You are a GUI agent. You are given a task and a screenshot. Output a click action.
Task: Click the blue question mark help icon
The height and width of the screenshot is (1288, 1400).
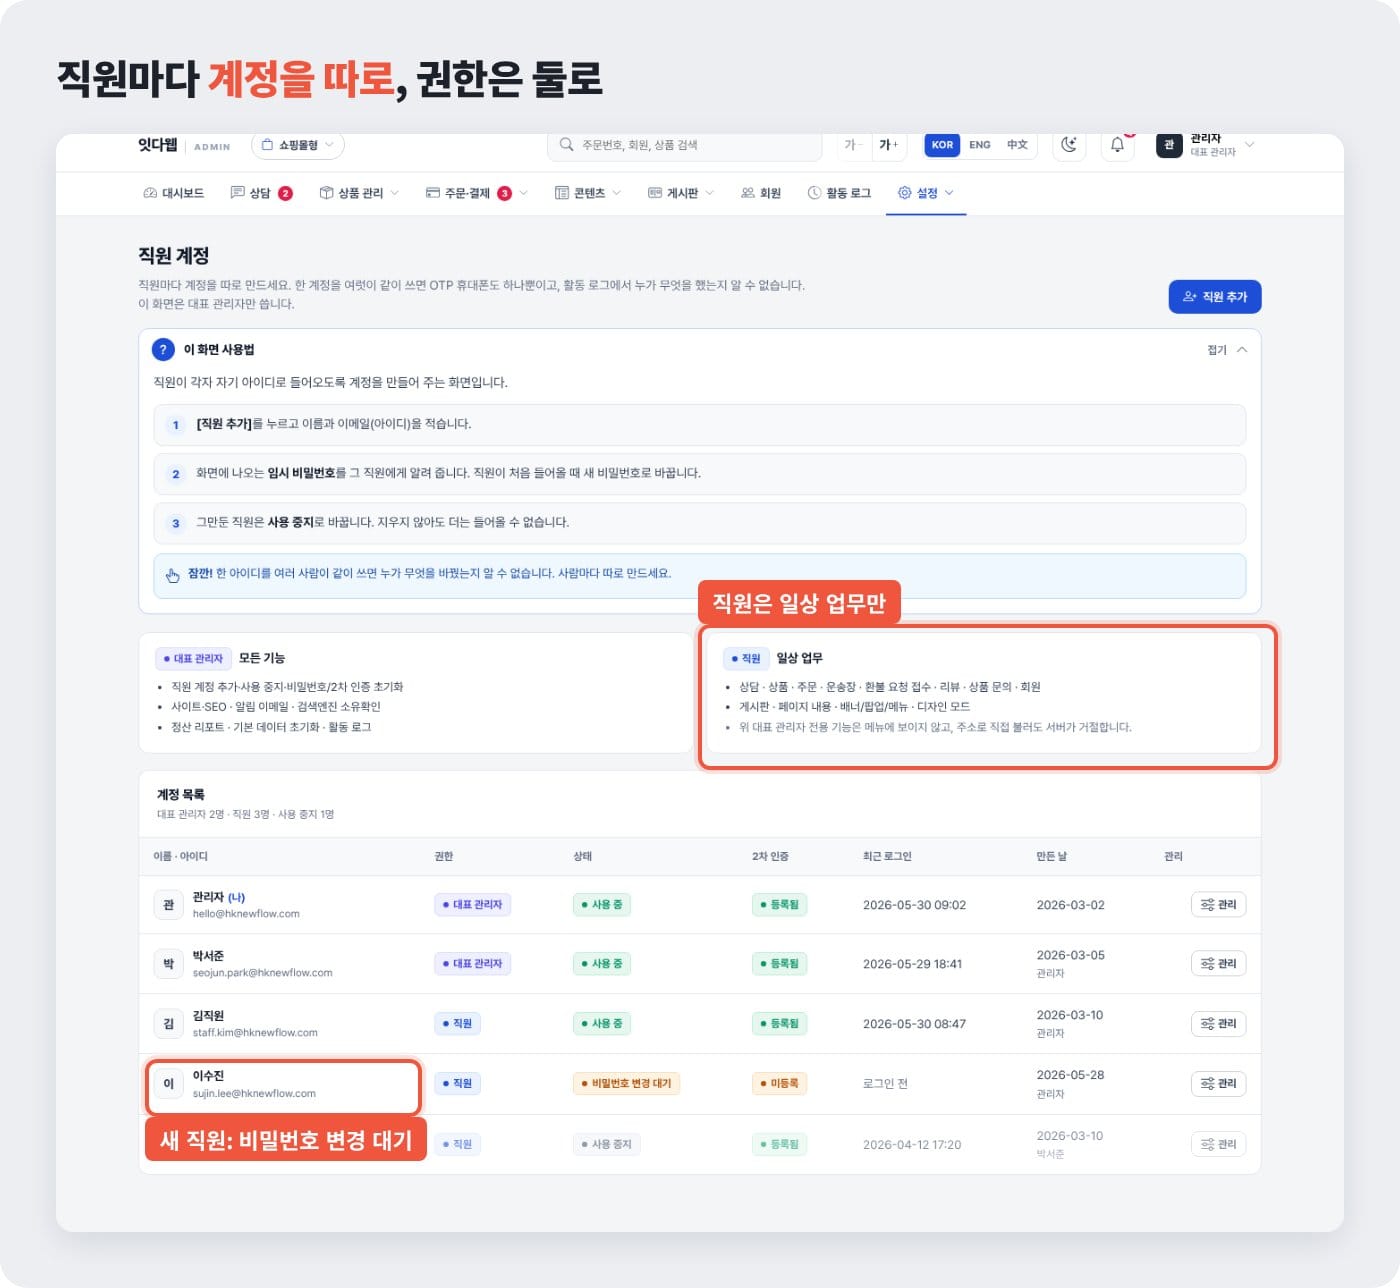163,350
